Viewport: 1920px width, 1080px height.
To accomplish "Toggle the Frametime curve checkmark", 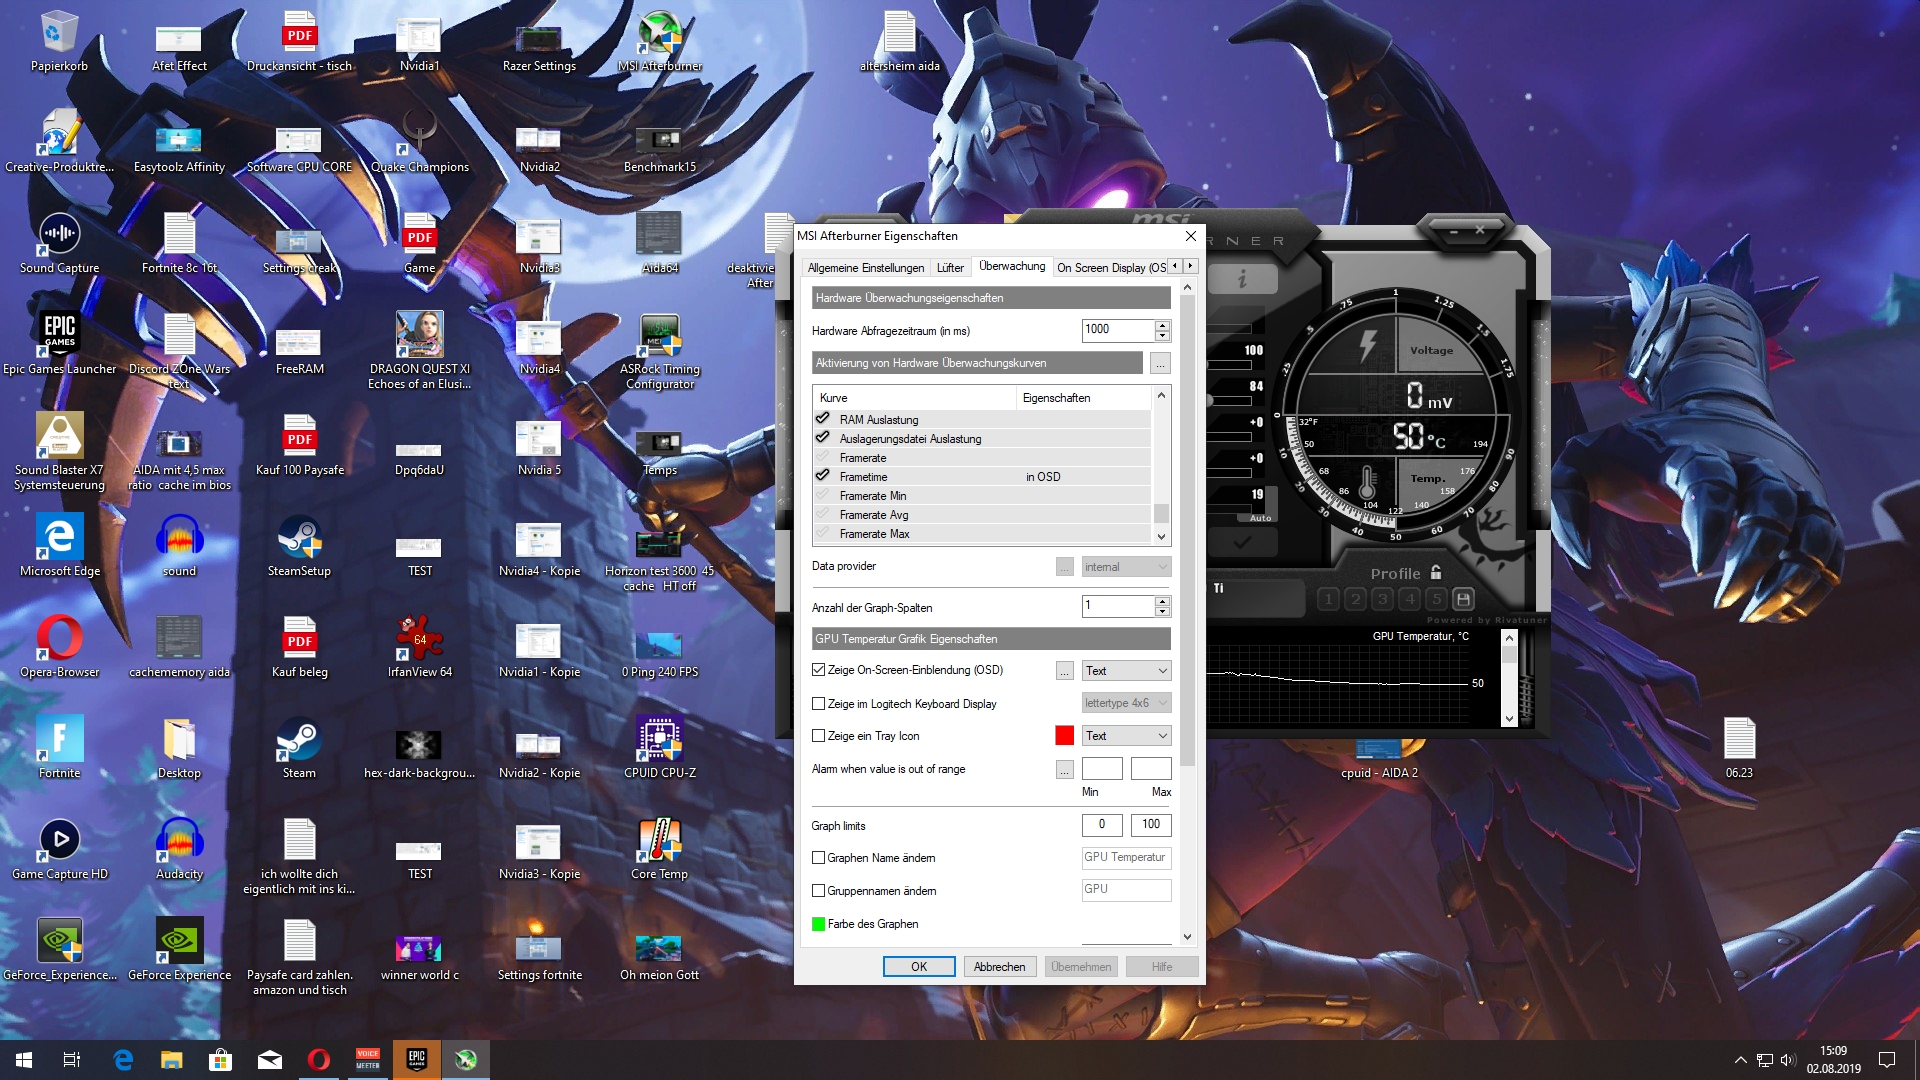I will point(823,477).
